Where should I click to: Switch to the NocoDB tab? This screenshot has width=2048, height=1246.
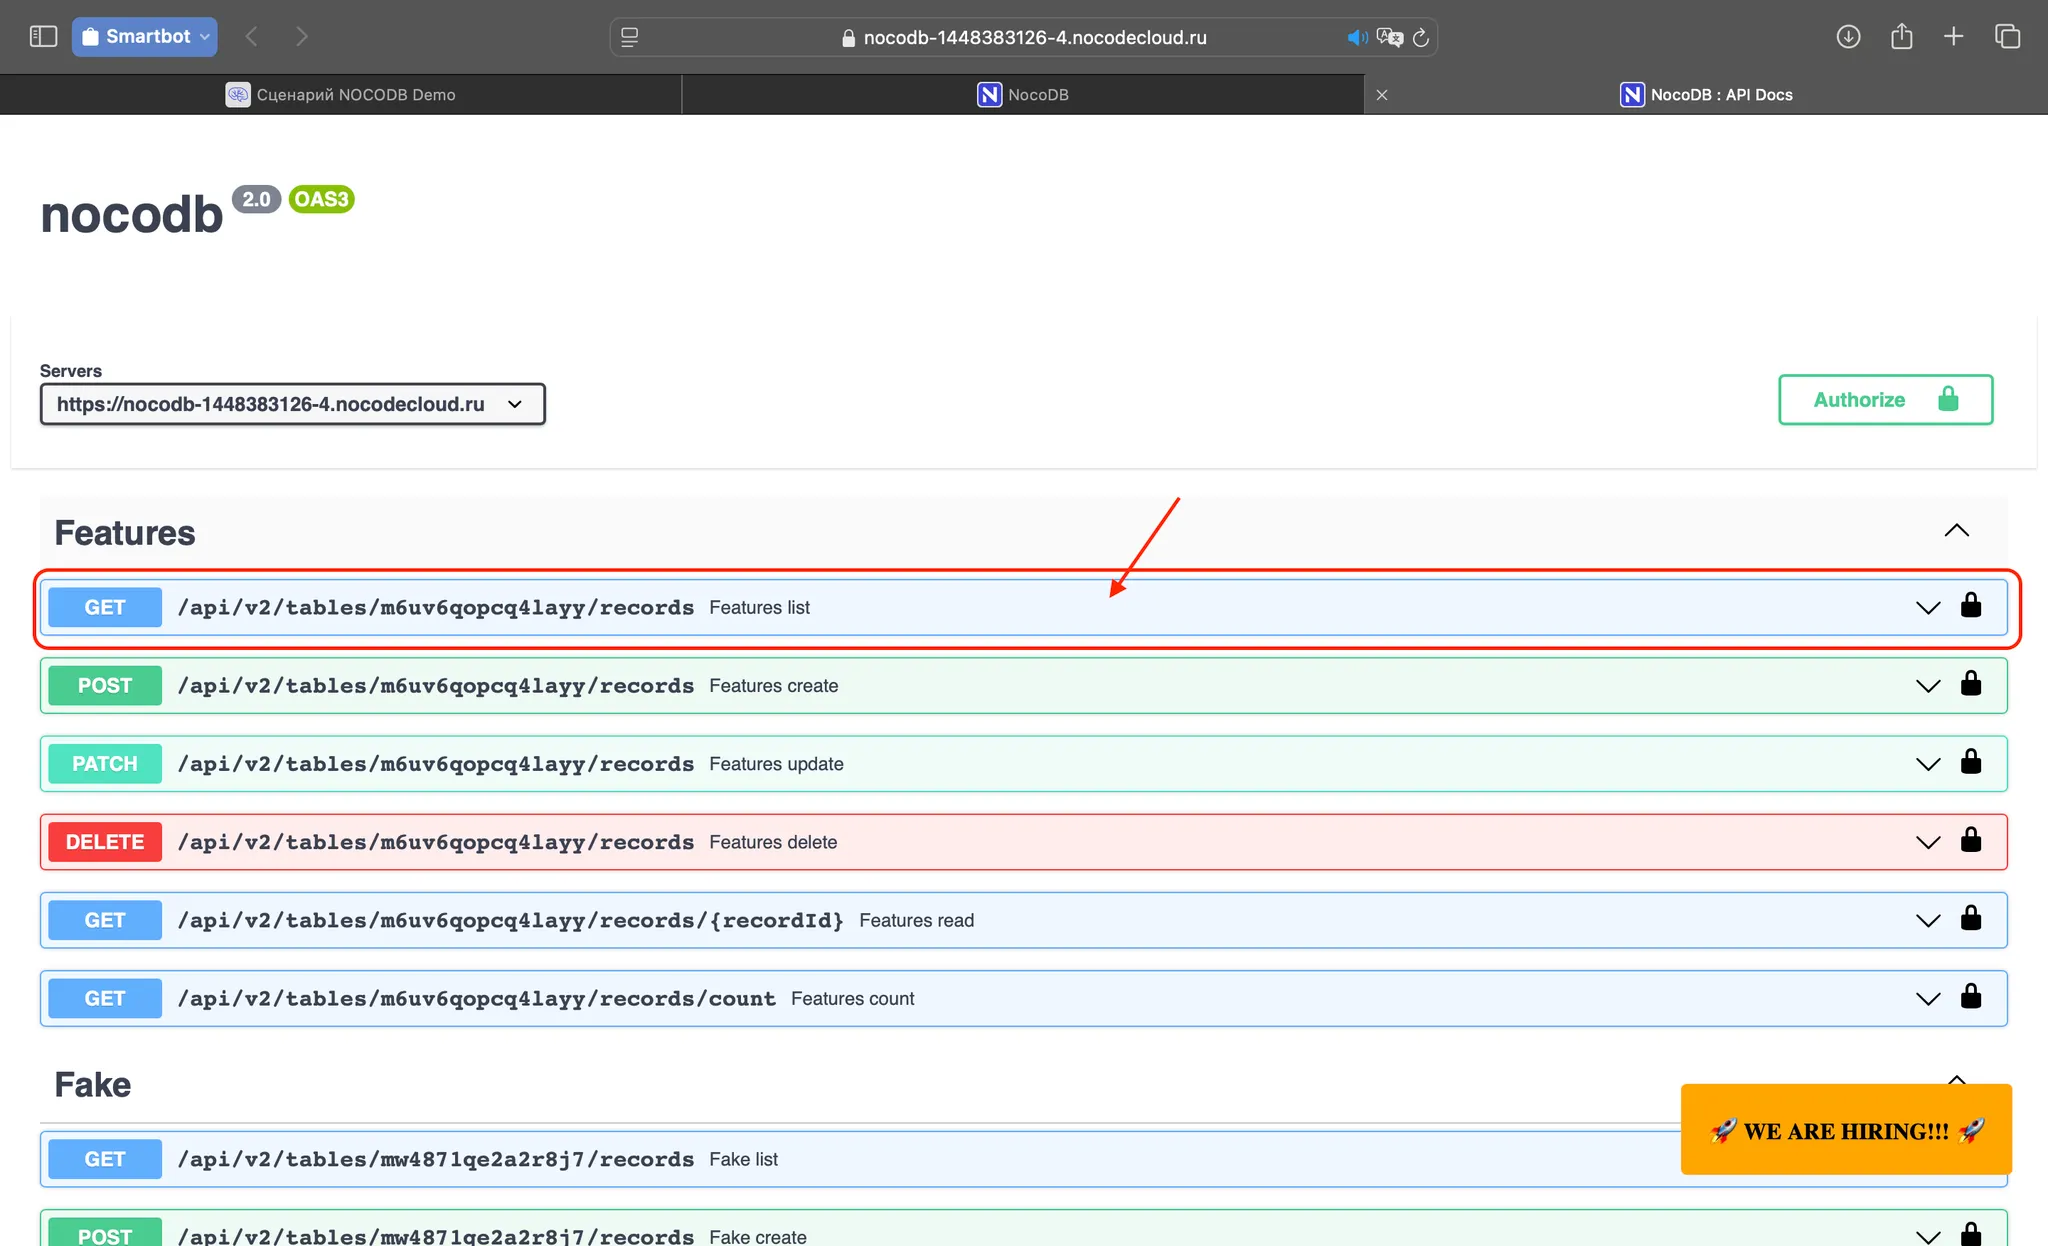1022,95
